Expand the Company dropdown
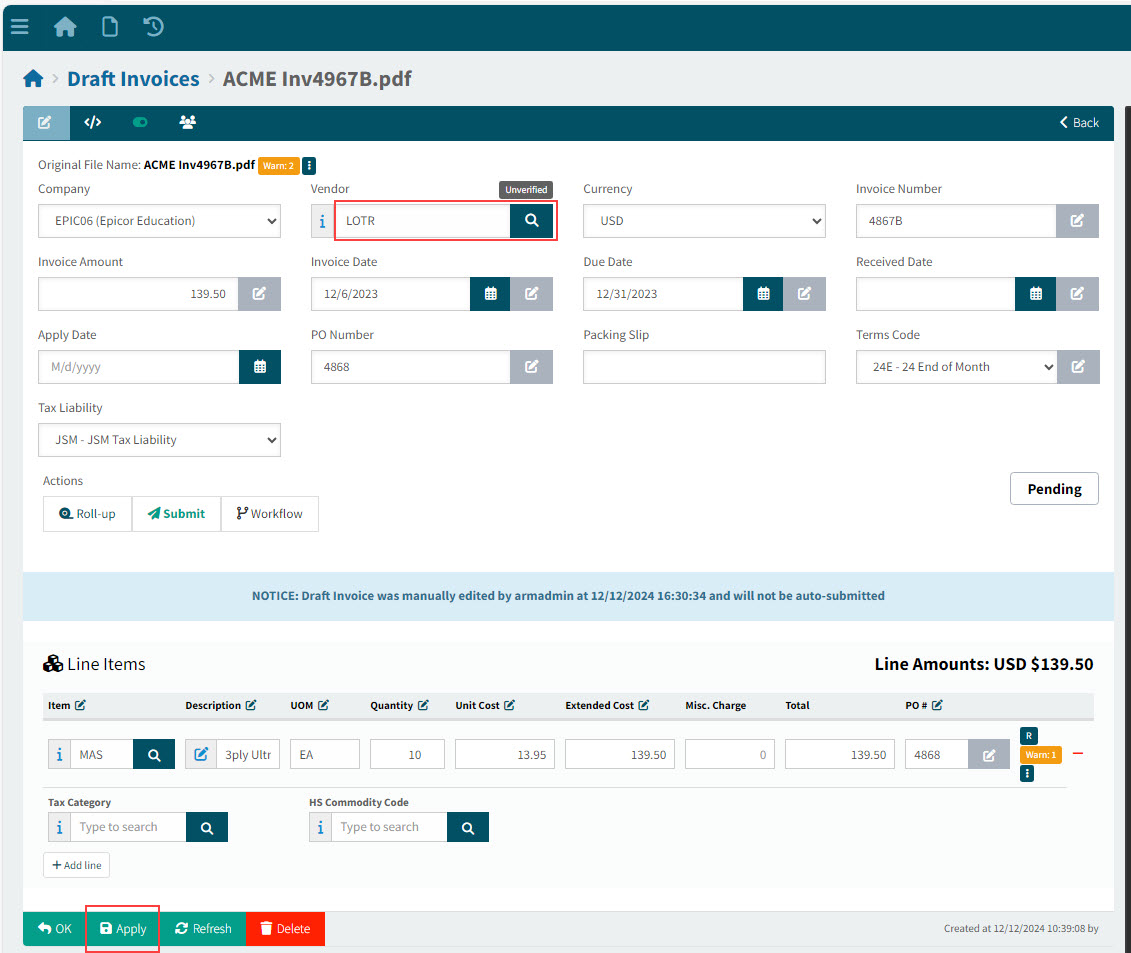This screenshot has width=1131, height=953. pos(159,221)
